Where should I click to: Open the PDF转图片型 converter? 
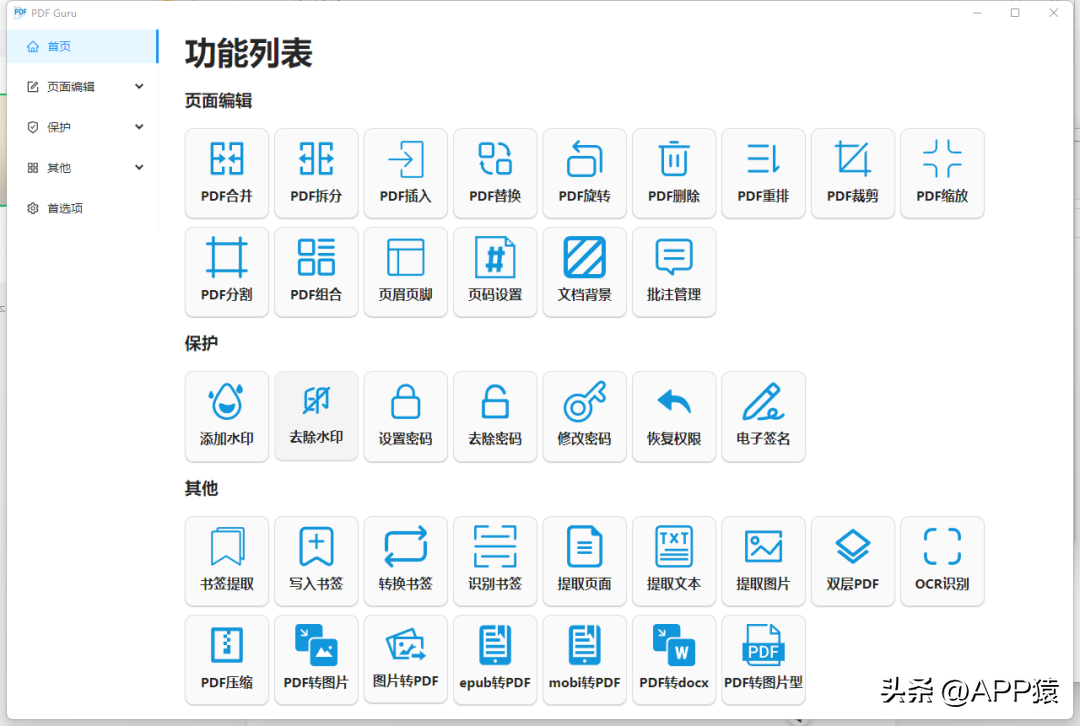point(763,660)
